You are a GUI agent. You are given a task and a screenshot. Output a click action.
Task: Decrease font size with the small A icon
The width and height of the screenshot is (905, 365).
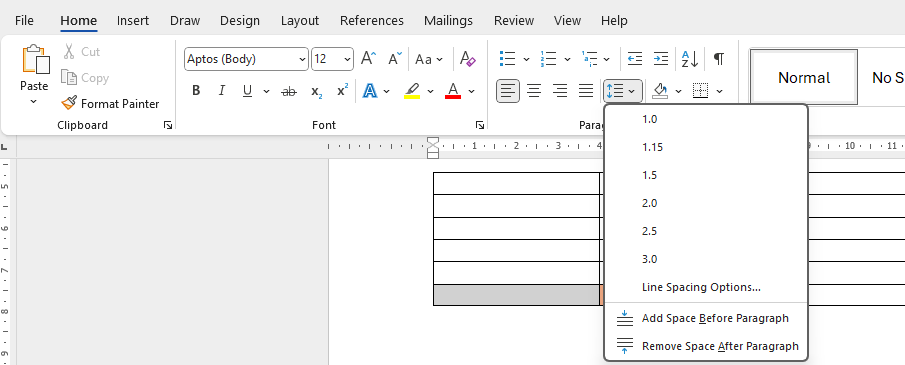(395, 59)
